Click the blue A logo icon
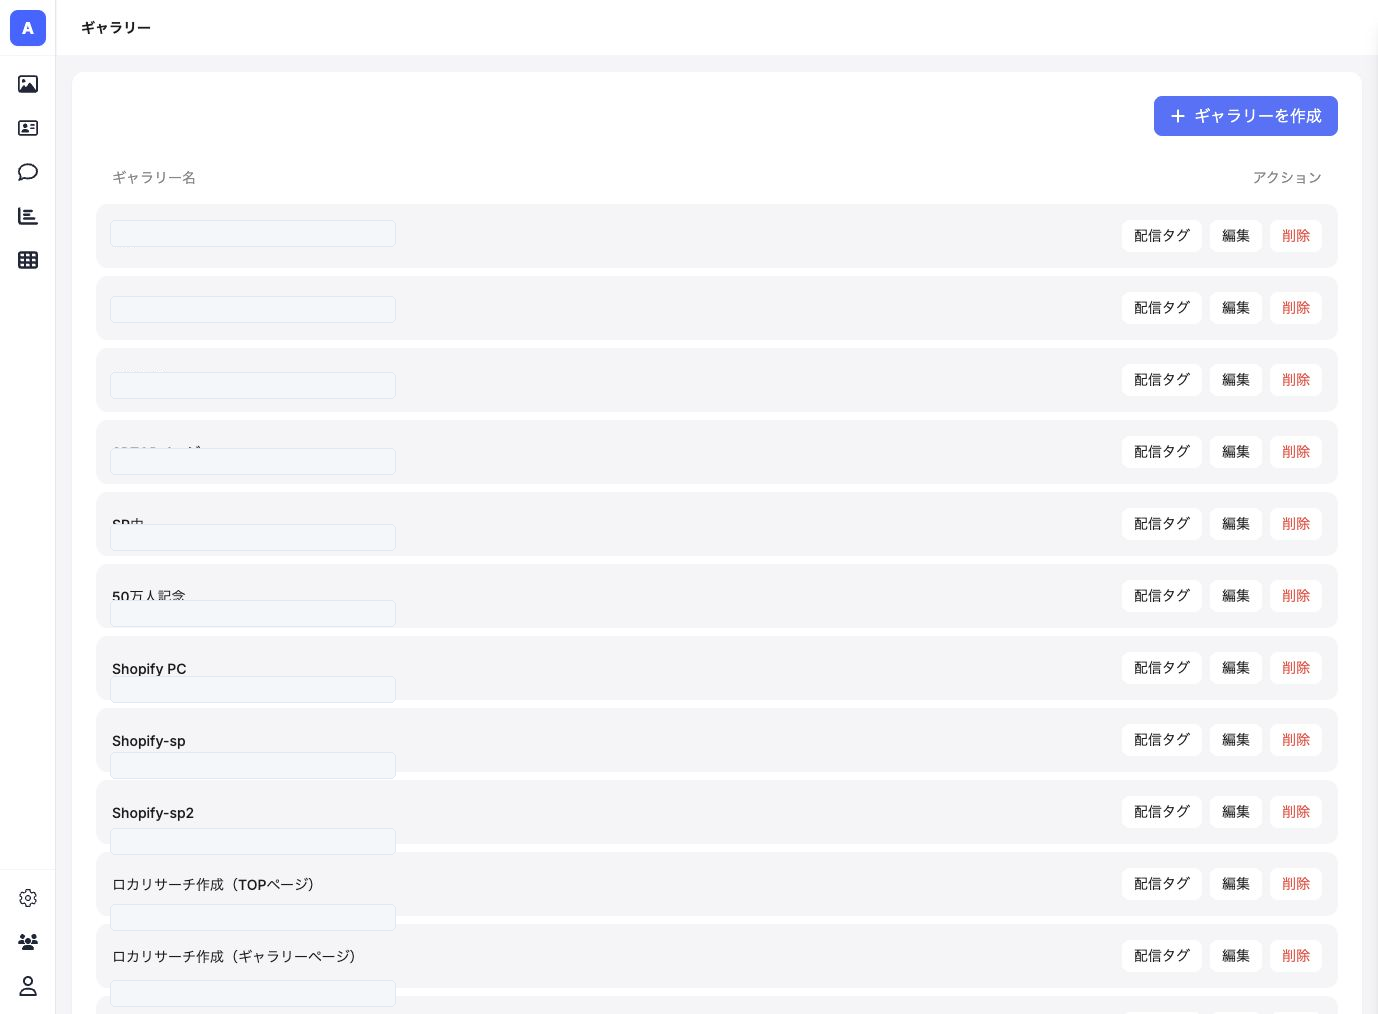Image resolution: width=1378 pixels, height=1014 pixels. pos(28,28)
